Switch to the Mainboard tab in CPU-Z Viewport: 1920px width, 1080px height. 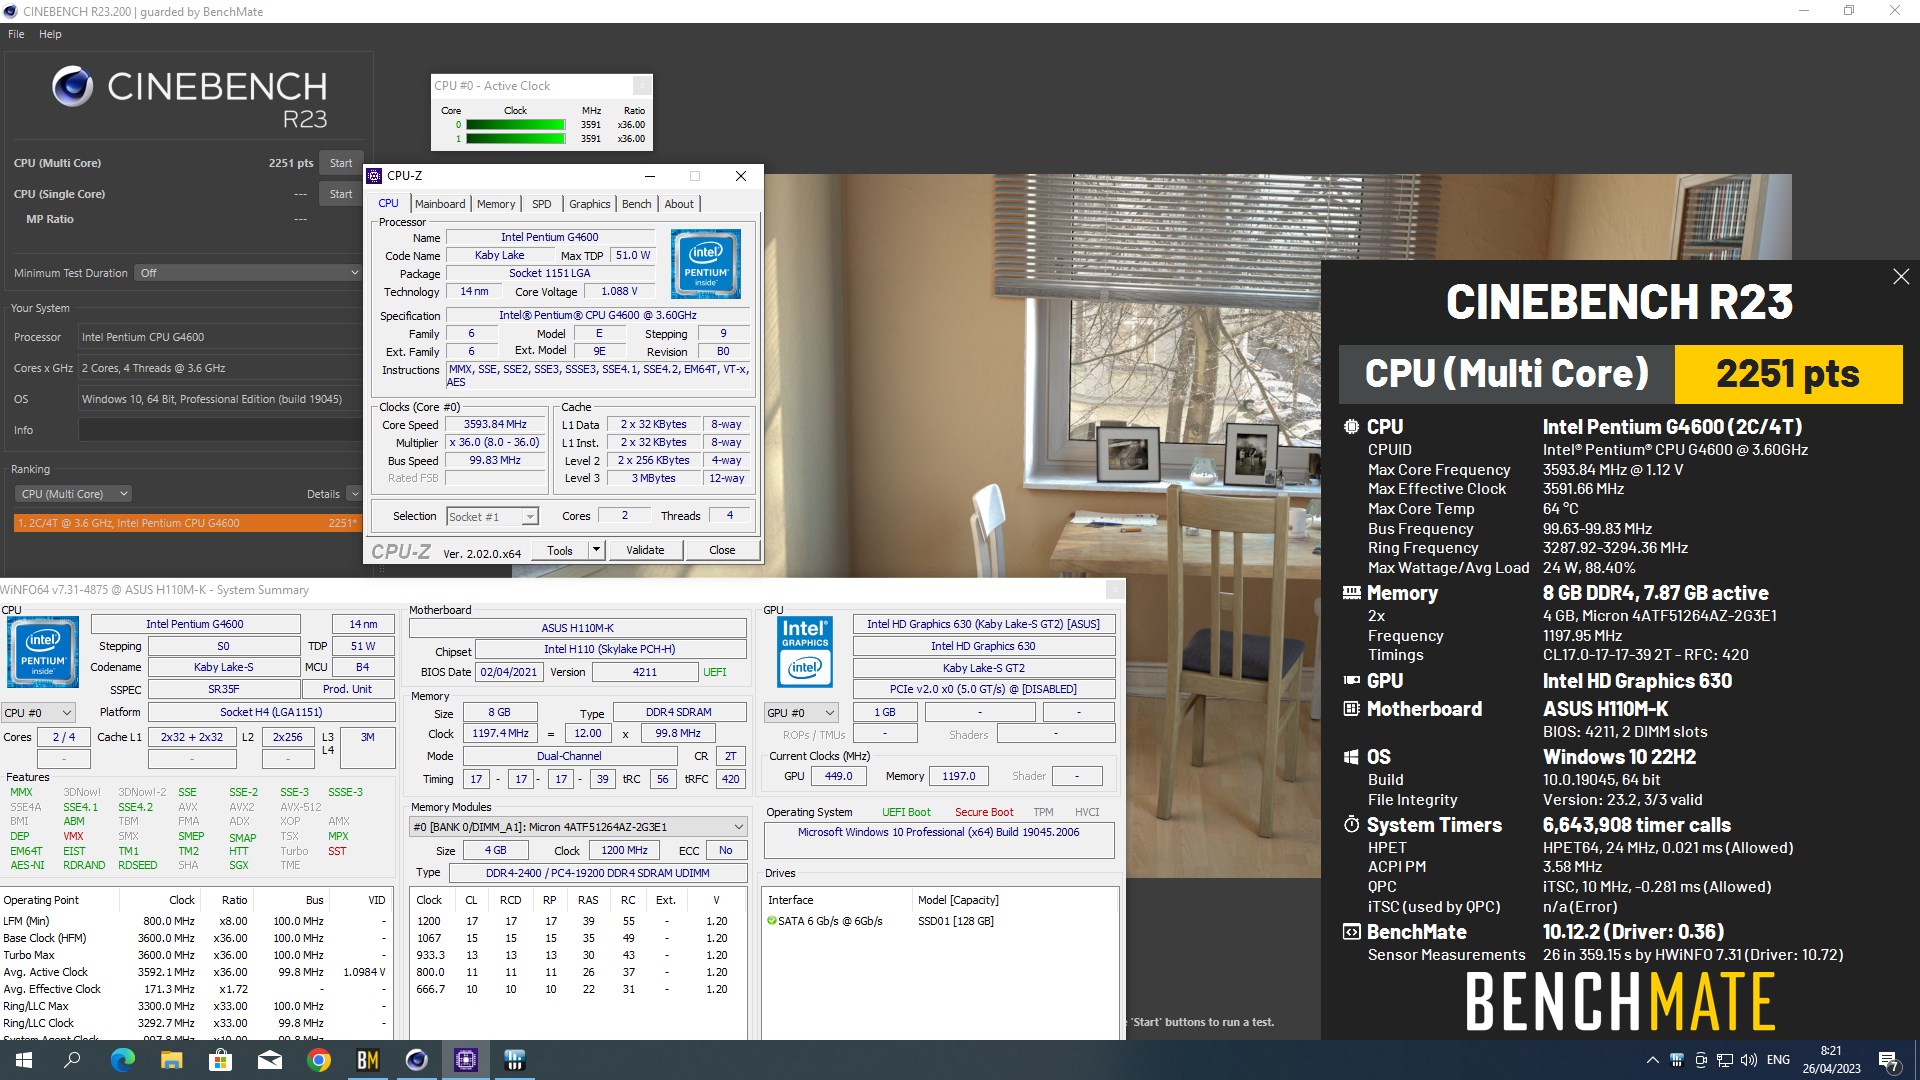440,204
